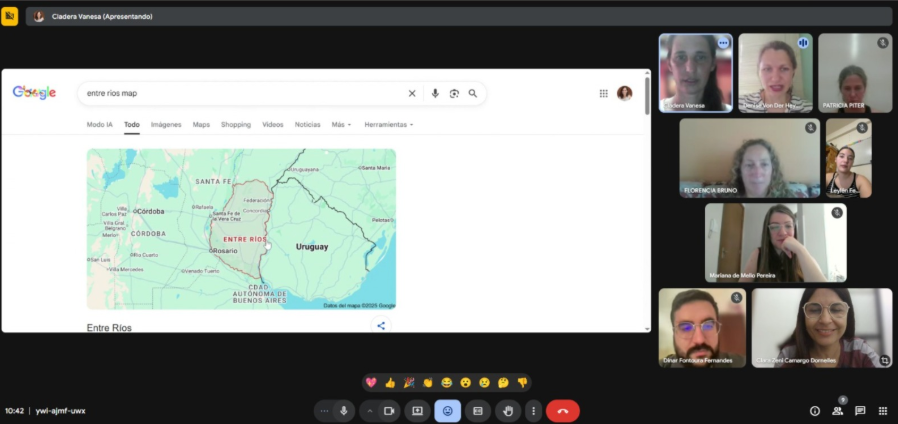Image resolution: width=898 pixels, height=424 pixels.
Task: Open the meeting chat panel
Action: pyautogui.click(x=860, y=410)
